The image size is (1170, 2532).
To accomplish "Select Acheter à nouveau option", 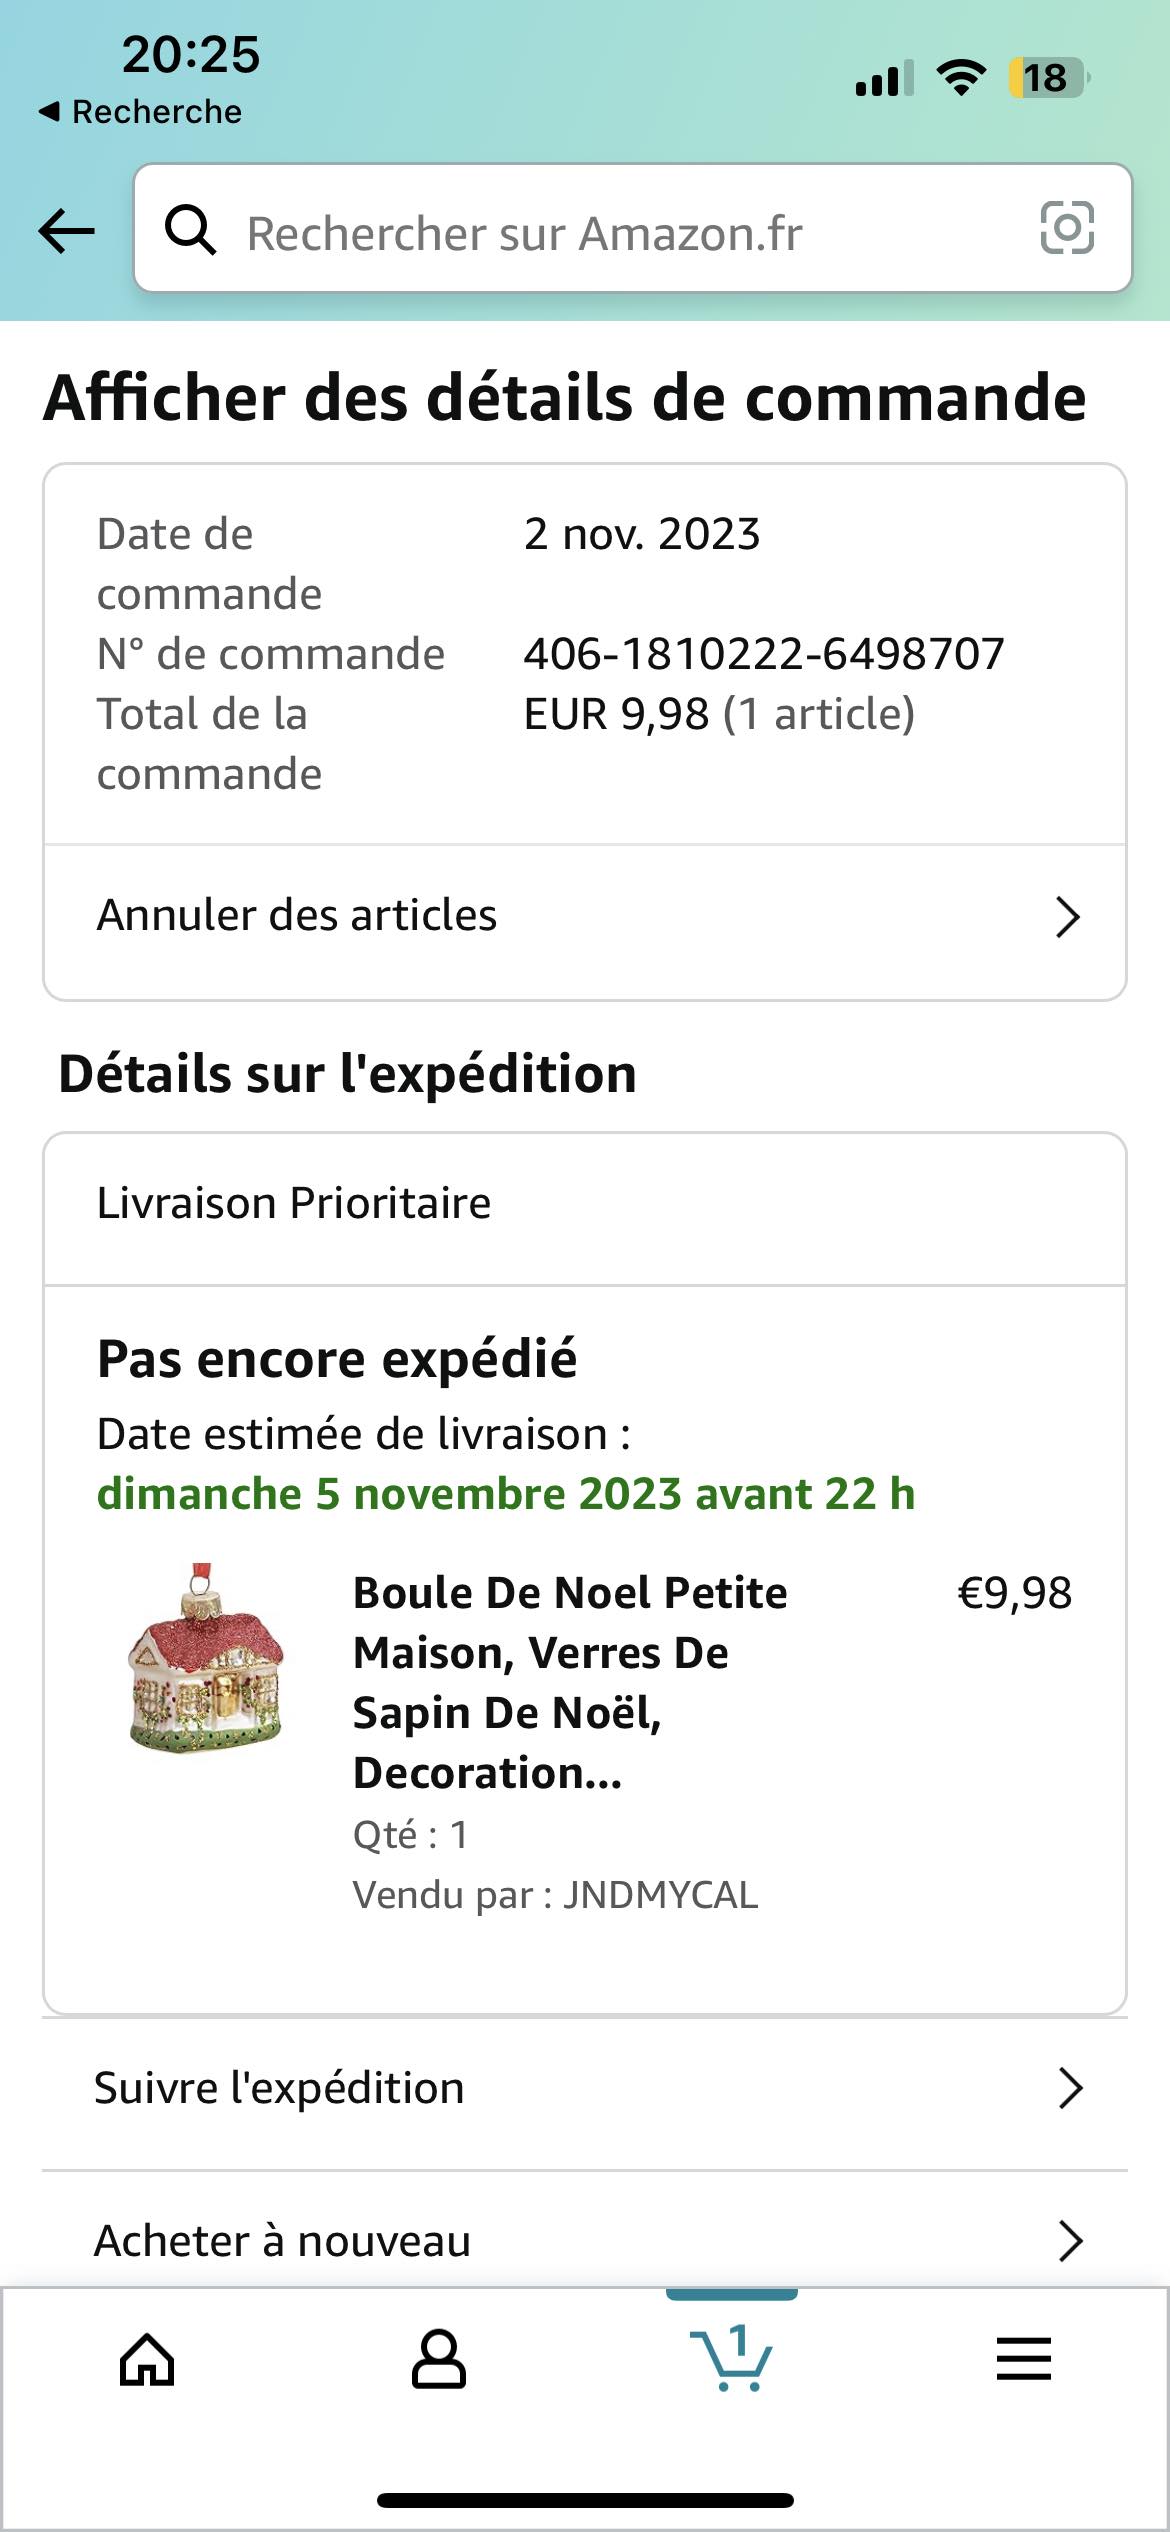I will click(282, 2241).
